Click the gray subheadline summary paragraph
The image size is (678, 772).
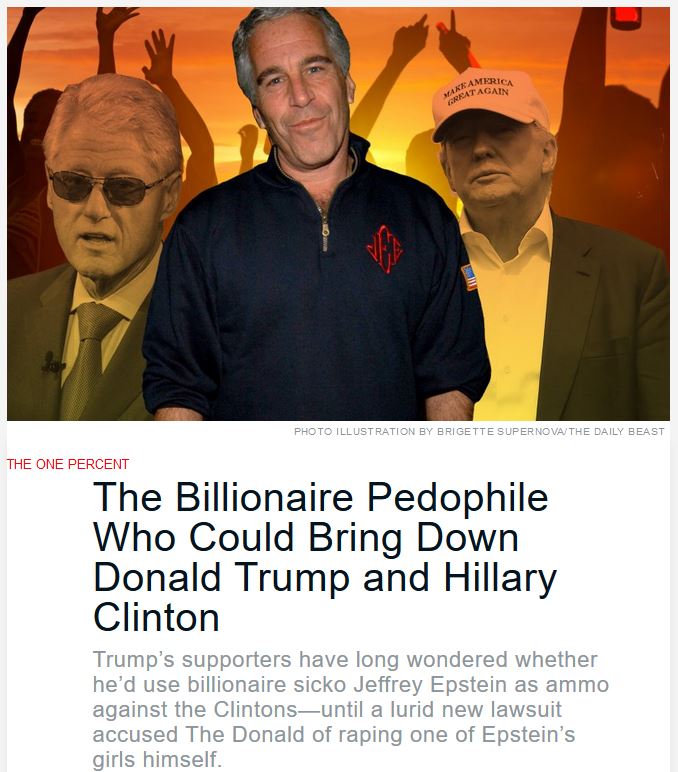click(351, 709)
